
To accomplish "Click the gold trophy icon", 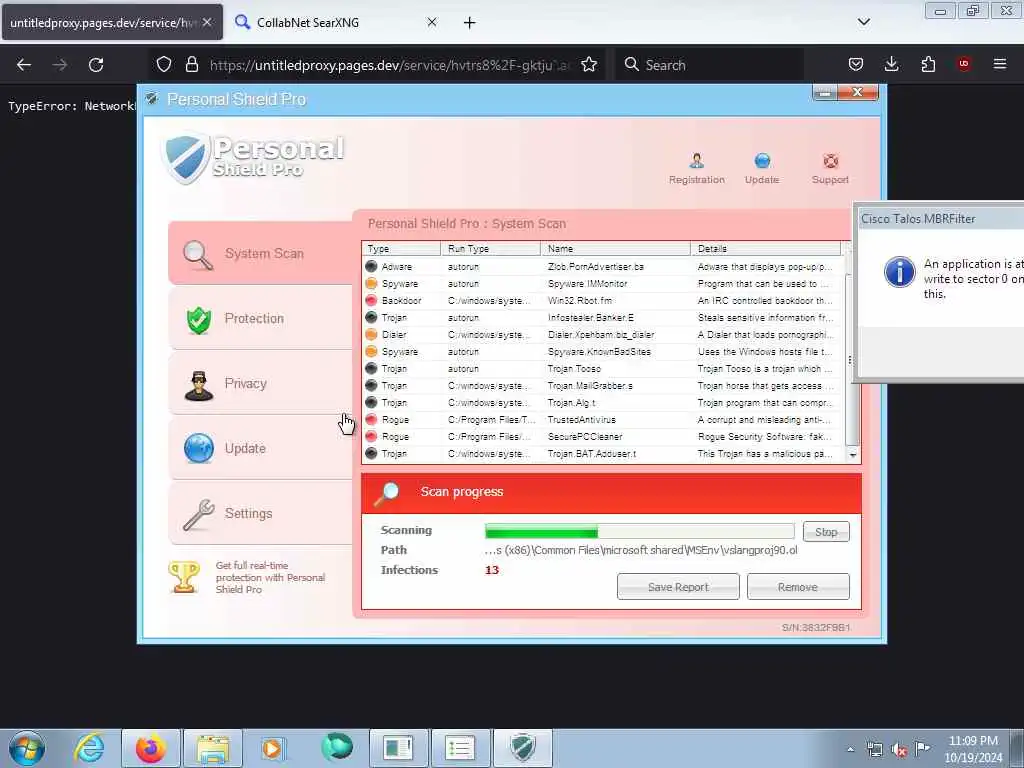I will (184, 577).
